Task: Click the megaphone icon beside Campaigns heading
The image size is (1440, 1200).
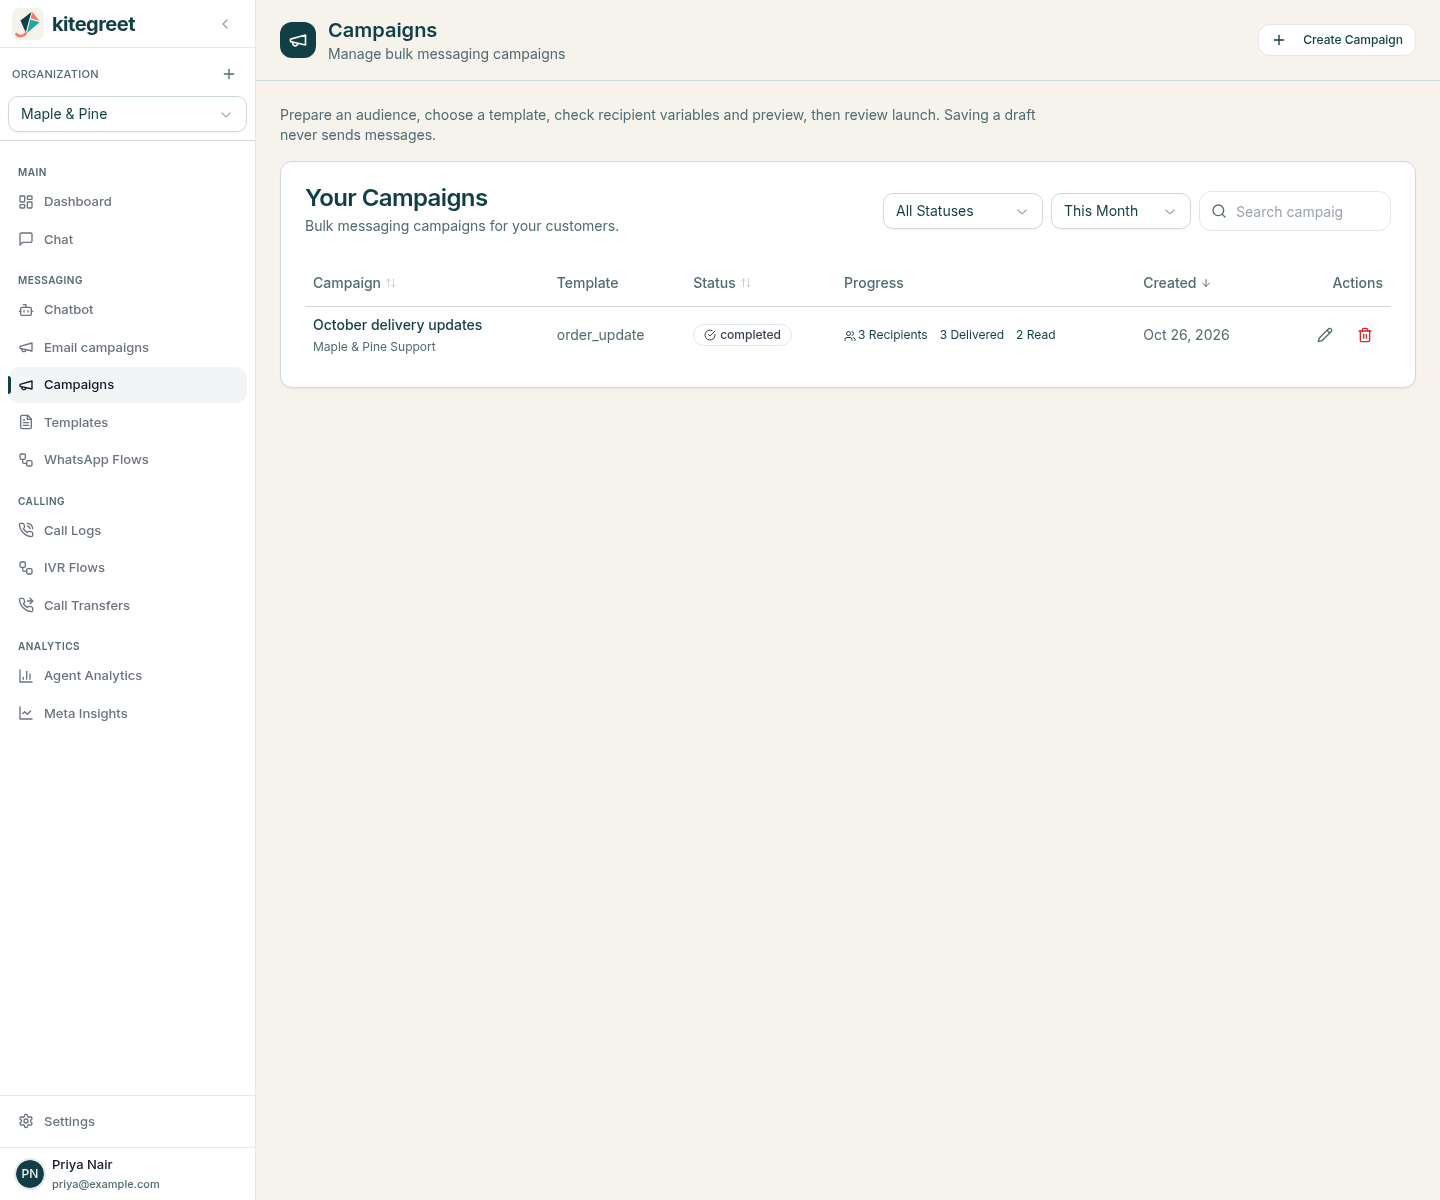Action: coord(298,40)
